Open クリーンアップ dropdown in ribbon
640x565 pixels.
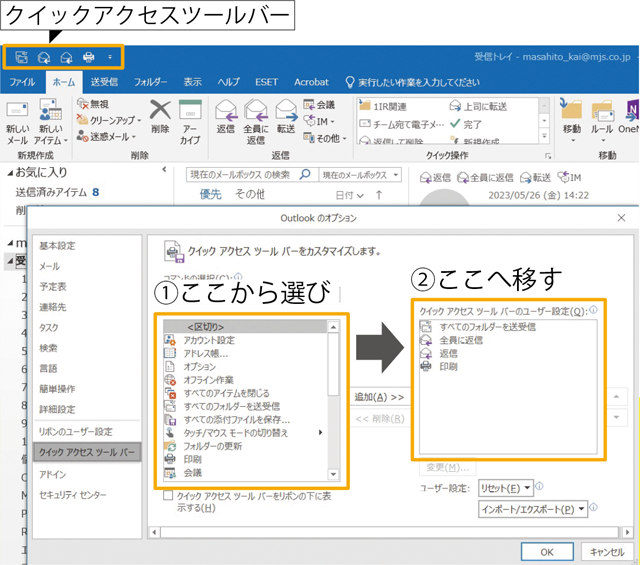109,120
